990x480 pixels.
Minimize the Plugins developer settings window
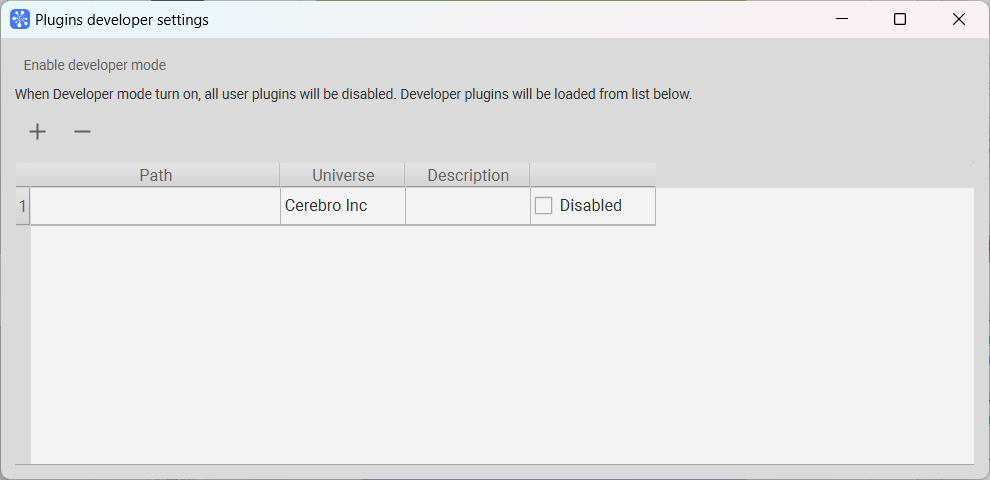(x=842, y=20)
